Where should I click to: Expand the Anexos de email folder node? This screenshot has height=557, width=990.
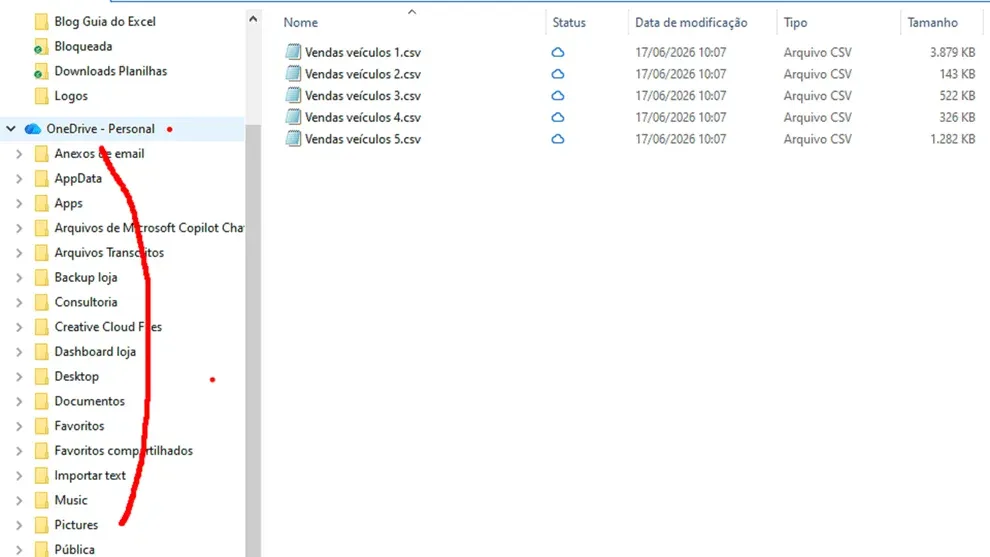[19, 154]
